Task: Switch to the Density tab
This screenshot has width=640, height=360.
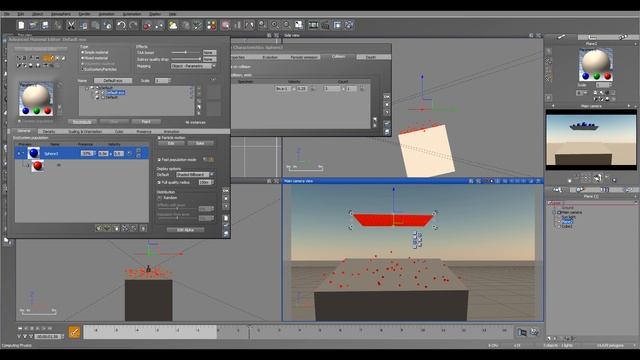Action: [x=49, y=131]
